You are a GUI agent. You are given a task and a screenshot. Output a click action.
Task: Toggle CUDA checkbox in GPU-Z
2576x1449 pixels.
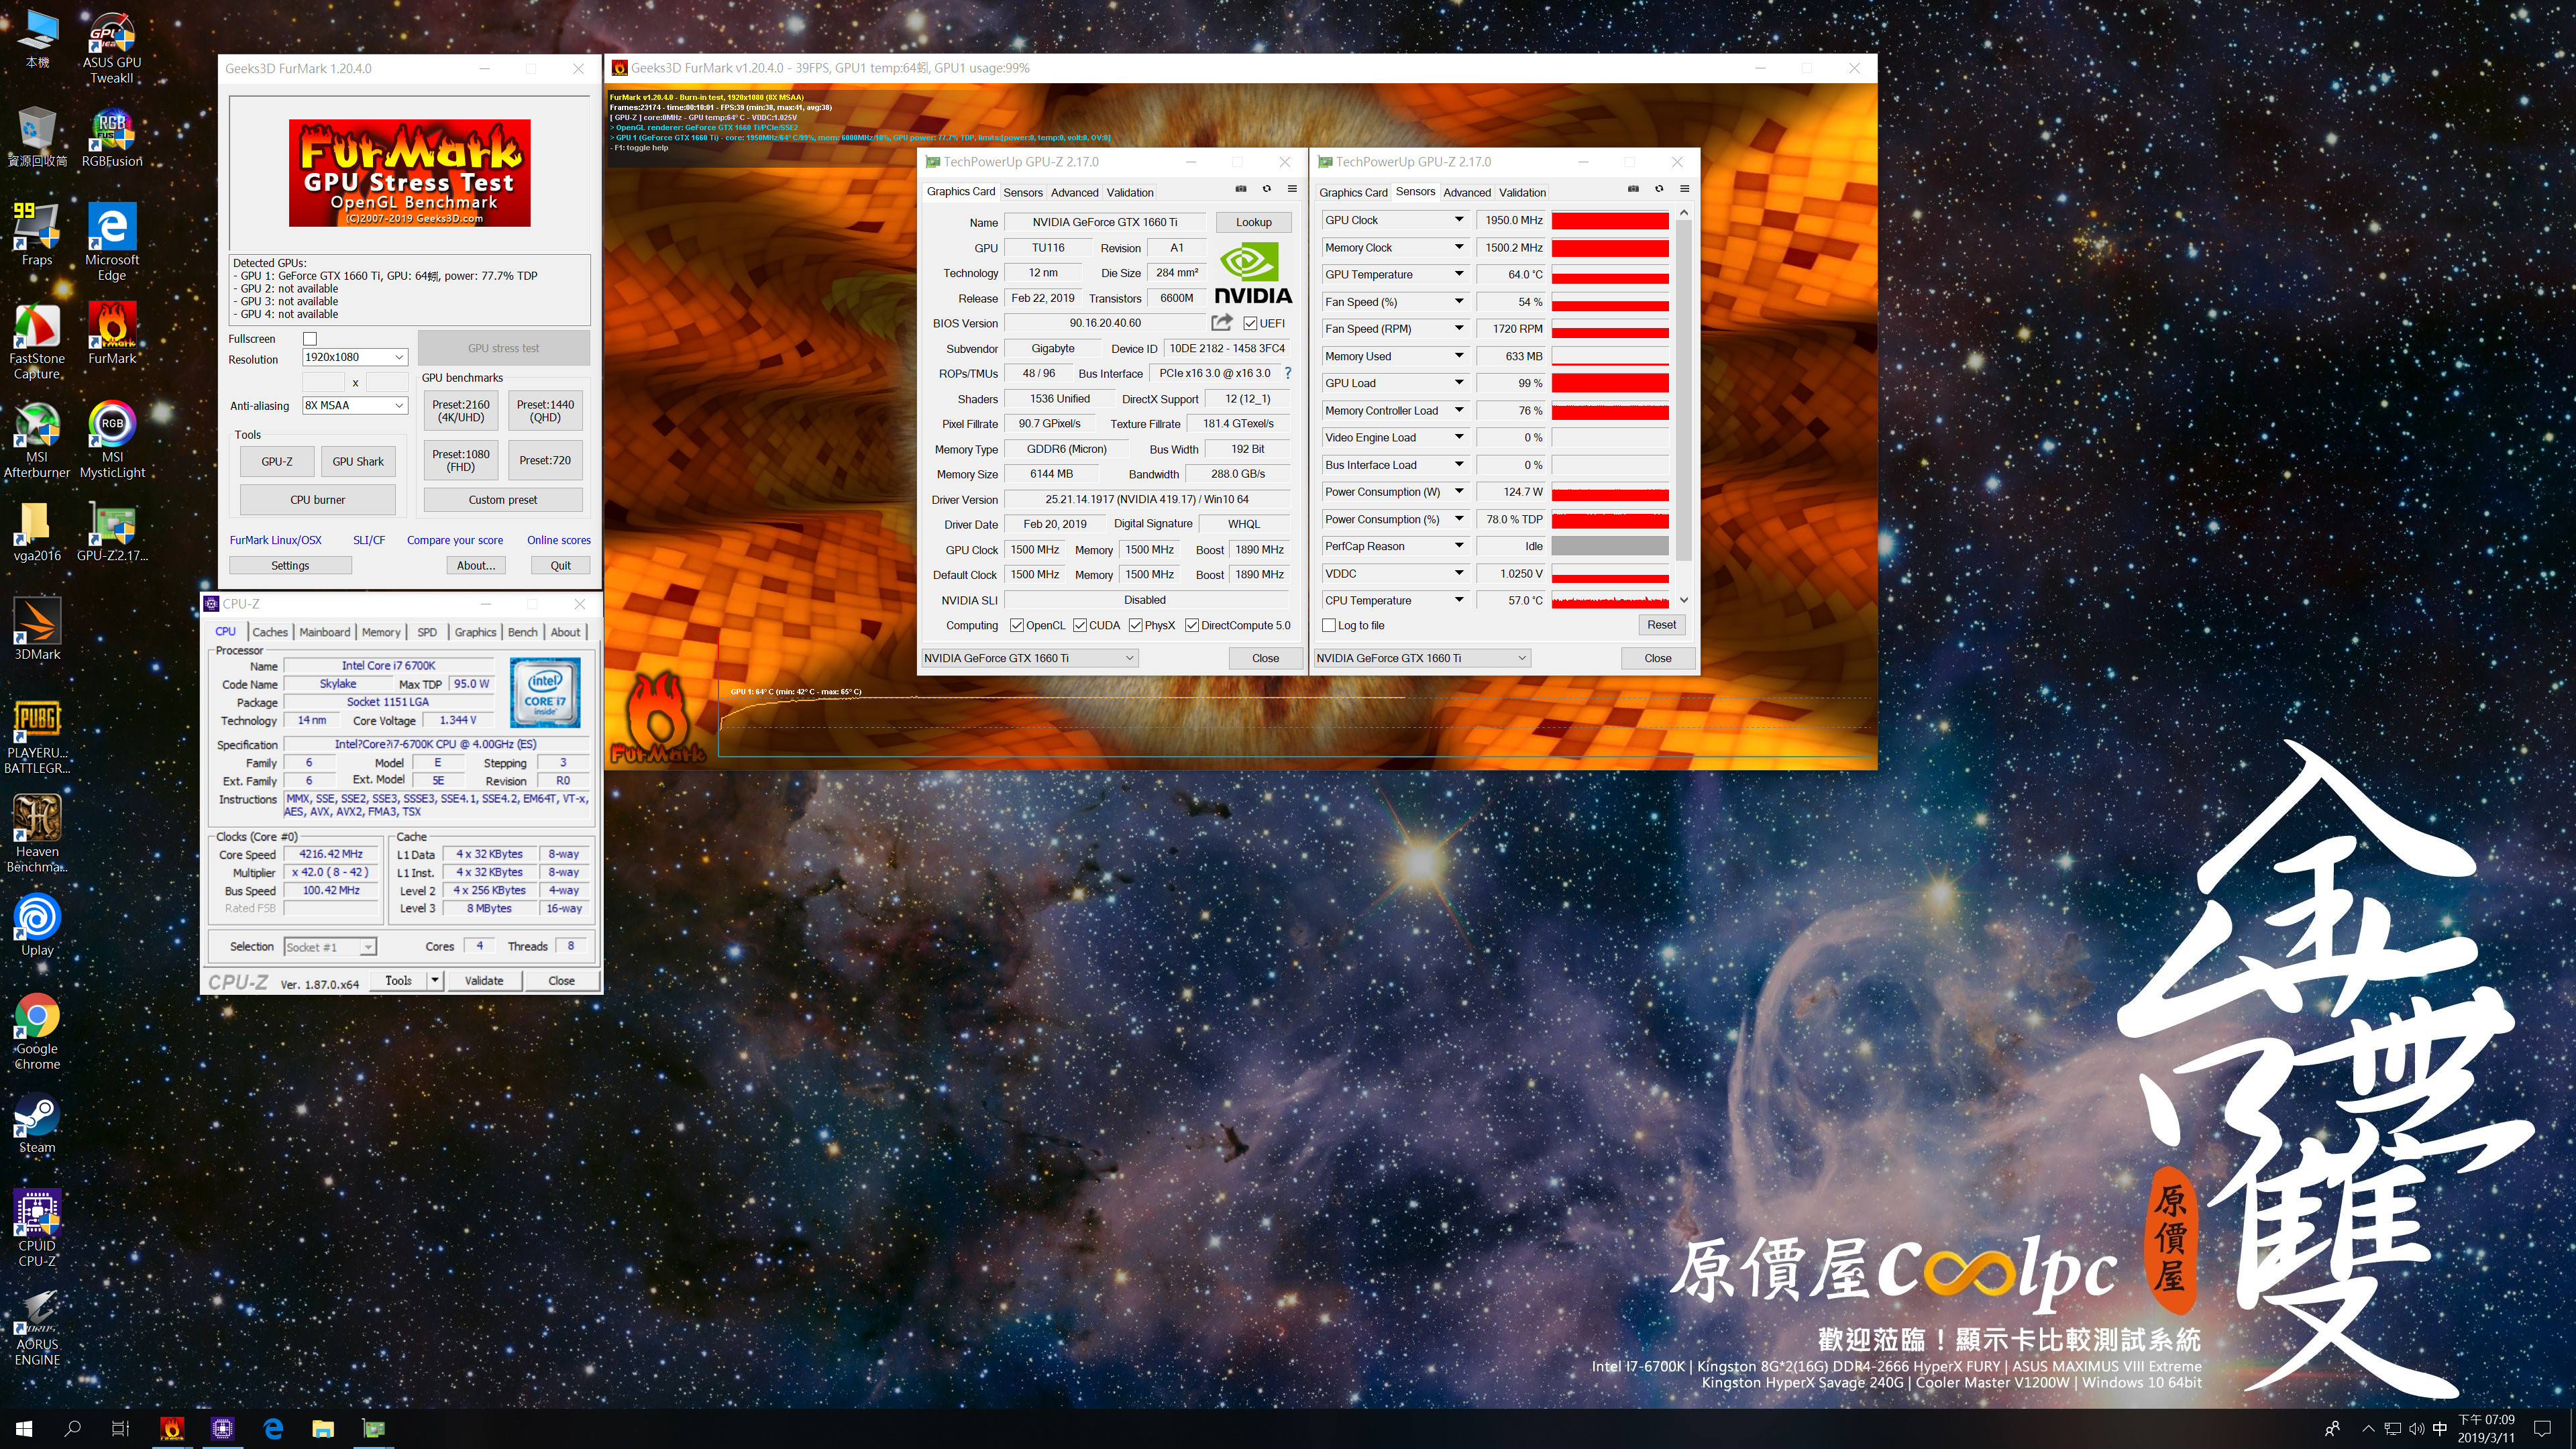(x=1080, y=625)
